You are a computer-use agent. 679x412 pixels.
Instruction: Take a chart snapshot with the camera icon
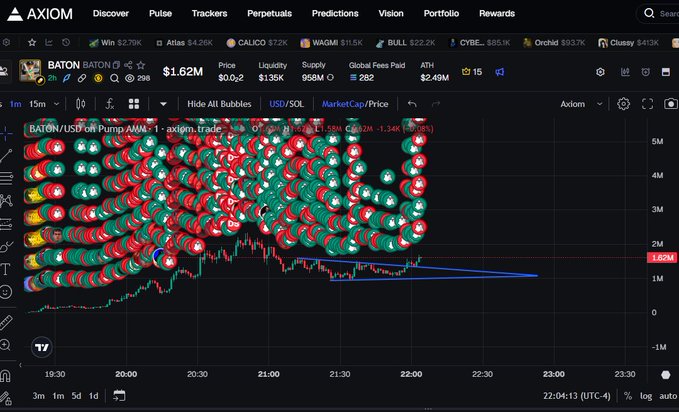(671, 104)
